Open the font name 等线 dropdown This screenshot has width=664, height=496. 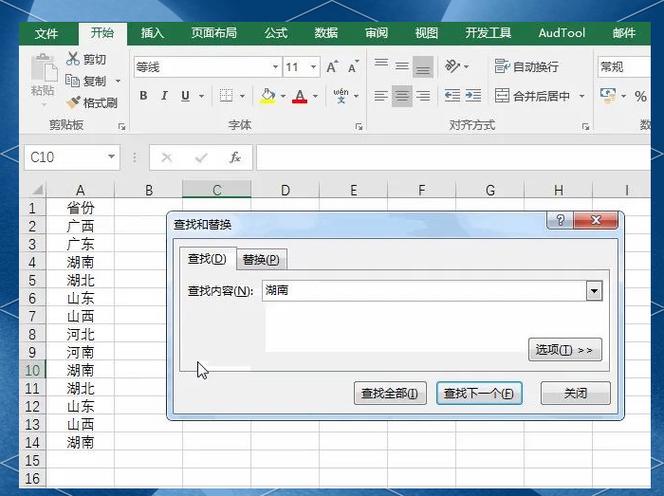click(275, 67)
